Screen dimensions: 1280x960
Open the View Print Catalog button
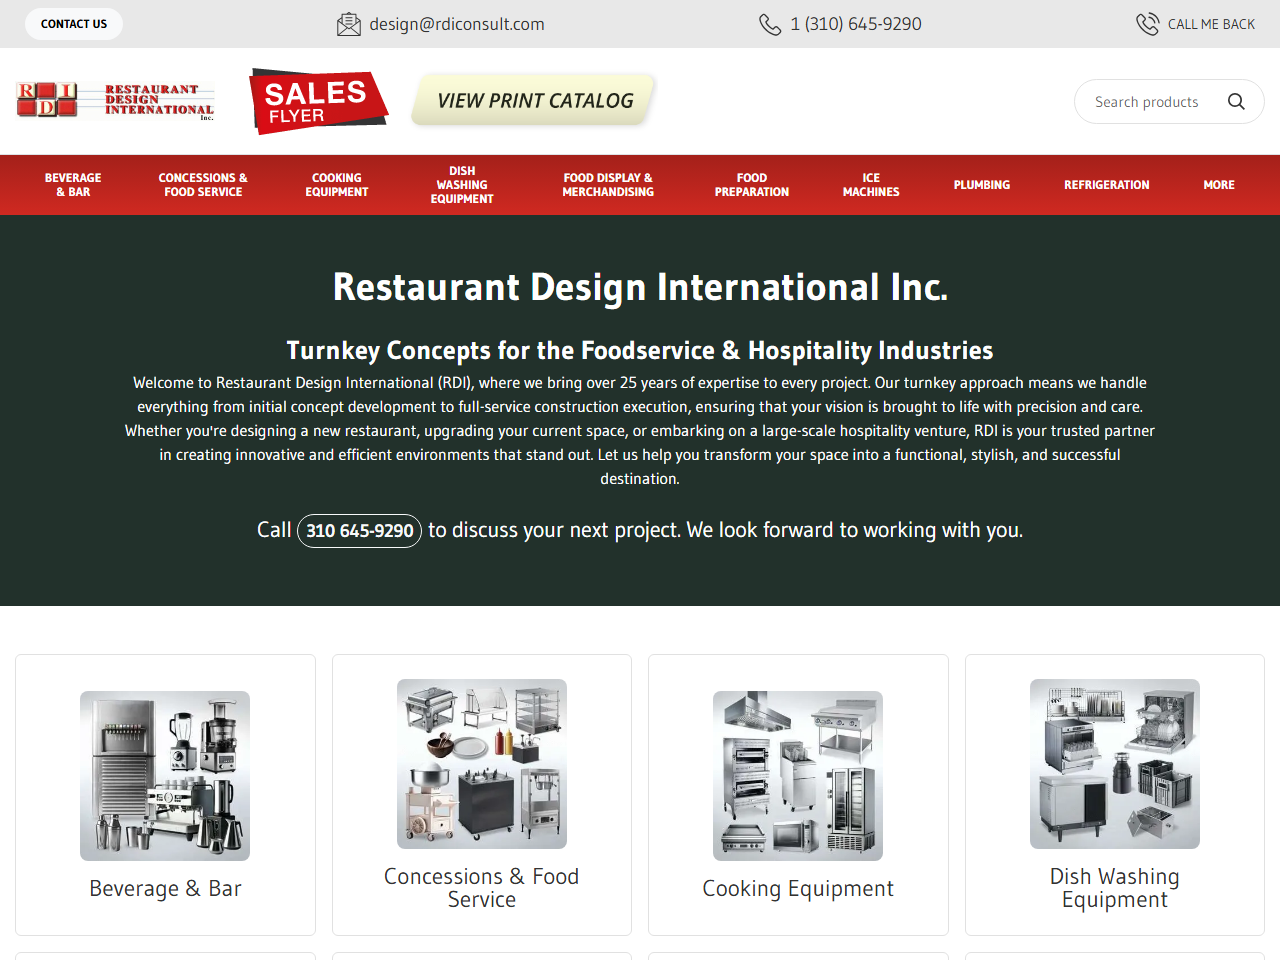[x=535, y=101]
